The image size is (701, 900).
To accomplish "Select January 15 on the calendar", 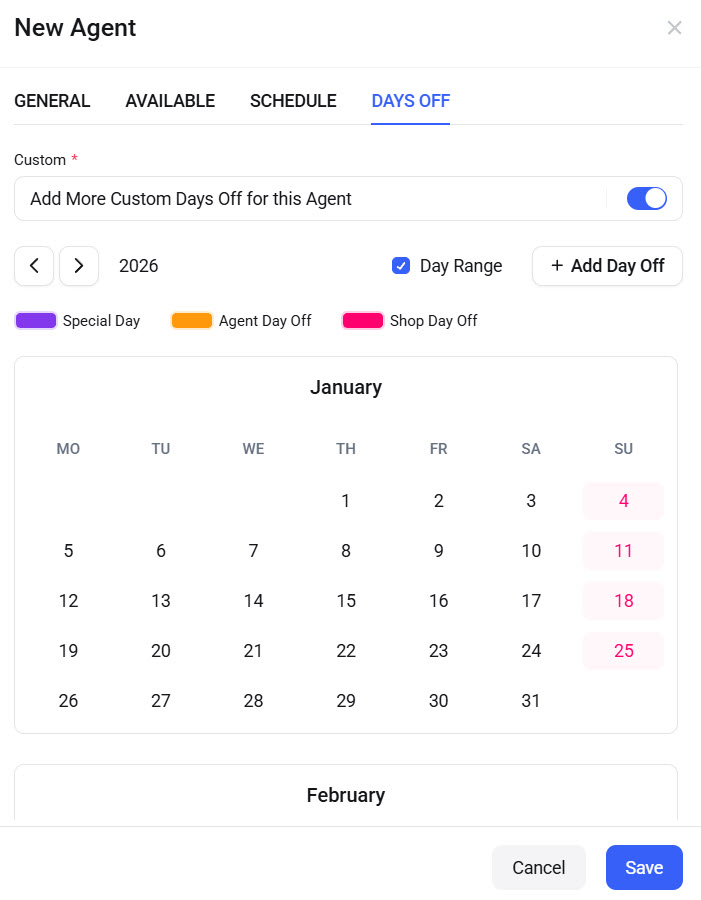I will pyautogui.click(x=346, y=601).
